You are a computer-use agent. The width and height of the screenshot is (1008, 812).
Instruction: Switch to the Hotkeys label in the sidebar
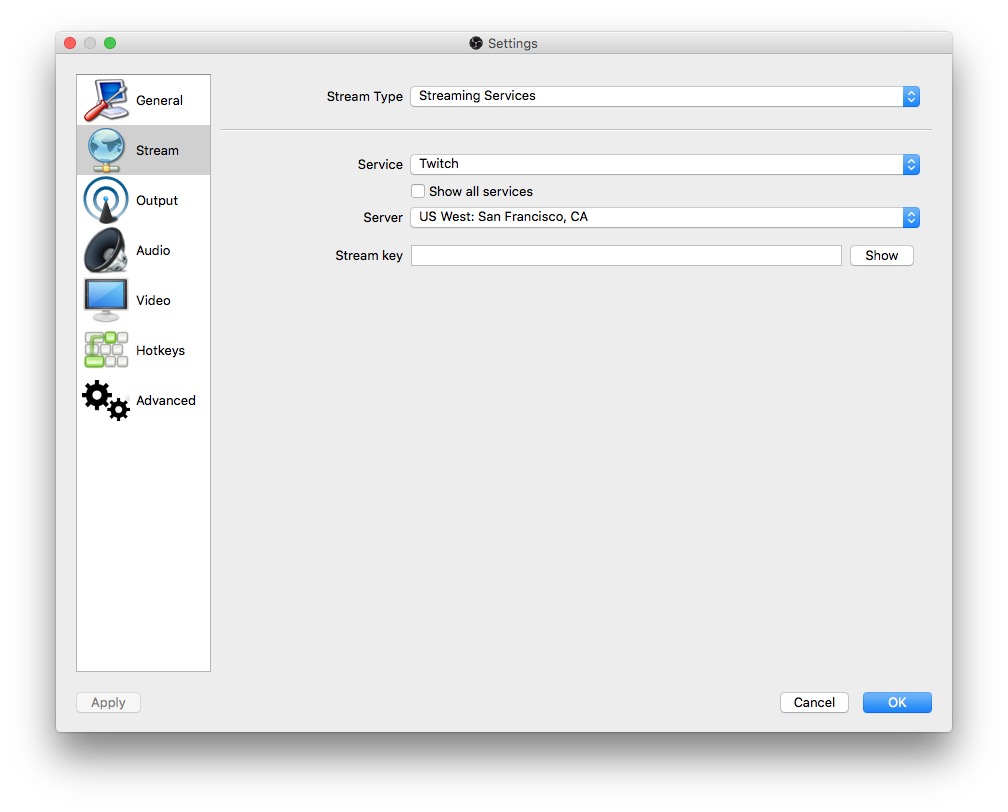160,350
